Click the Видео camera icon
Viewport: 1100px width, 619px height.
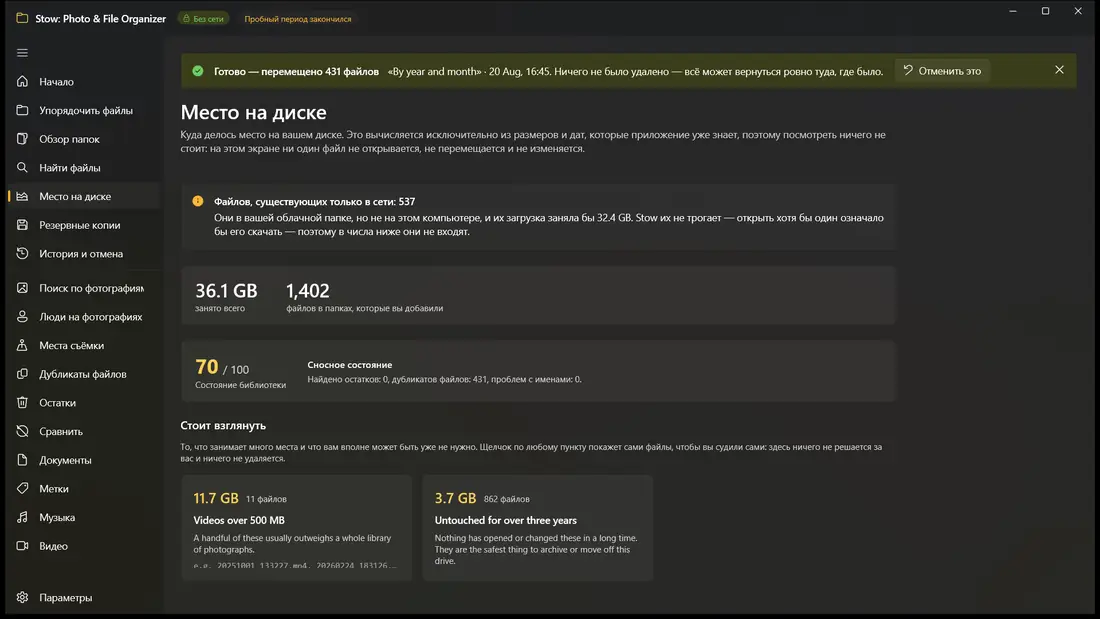click(22, 546)
